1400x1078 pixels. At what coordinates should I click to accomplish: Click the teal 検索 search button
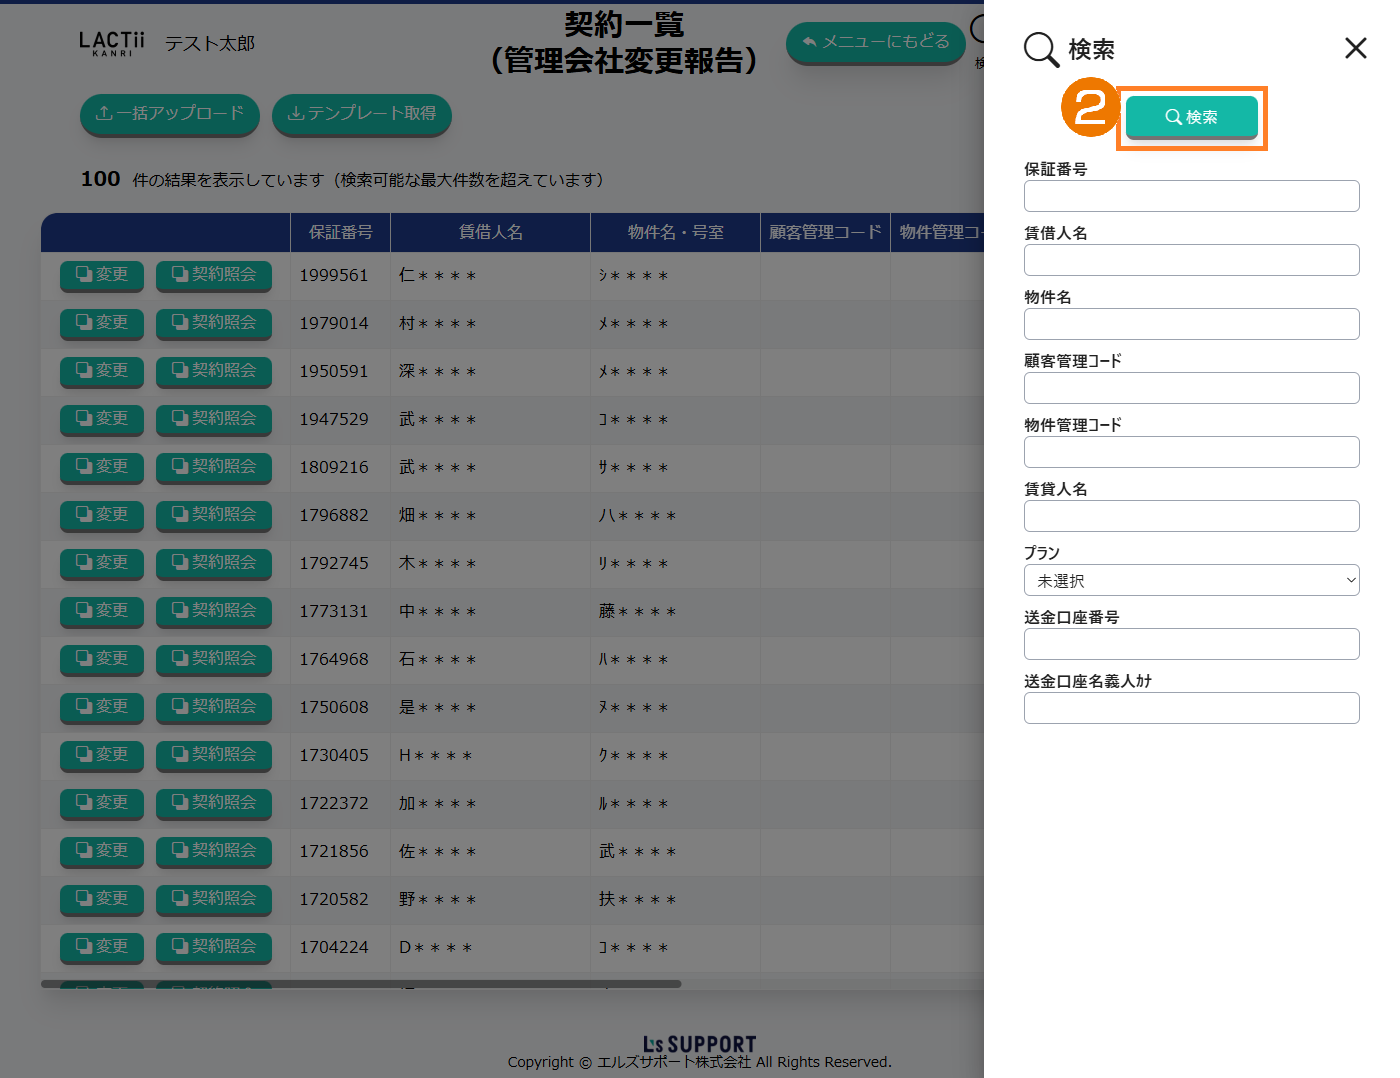pos(1191,117)
